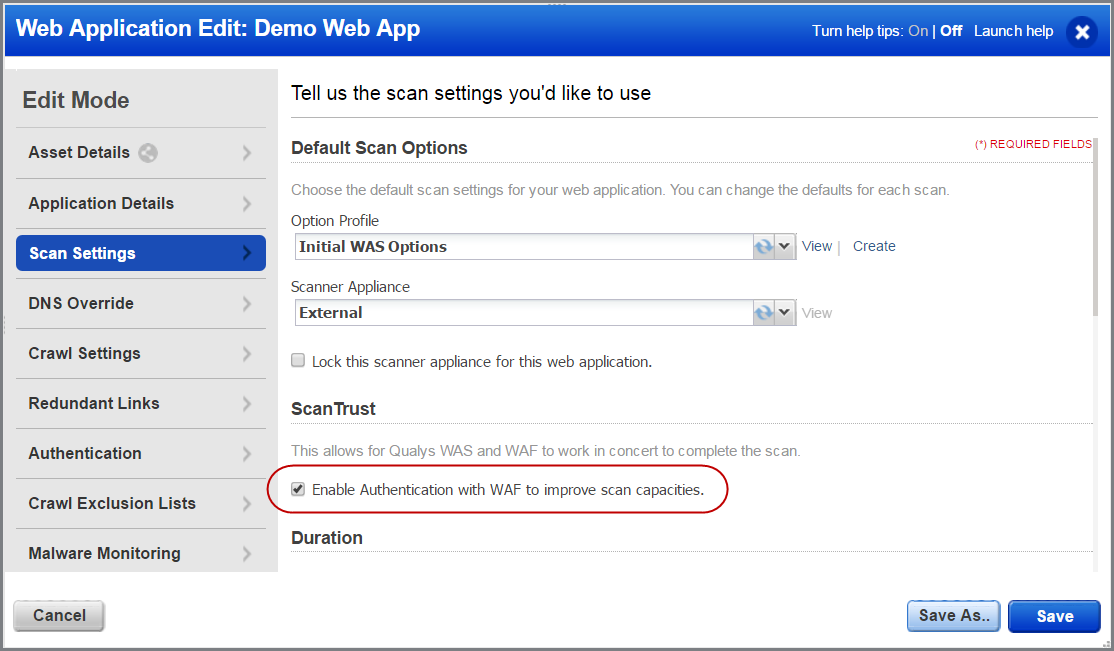Switch to DNS Override section

point(141,303)
